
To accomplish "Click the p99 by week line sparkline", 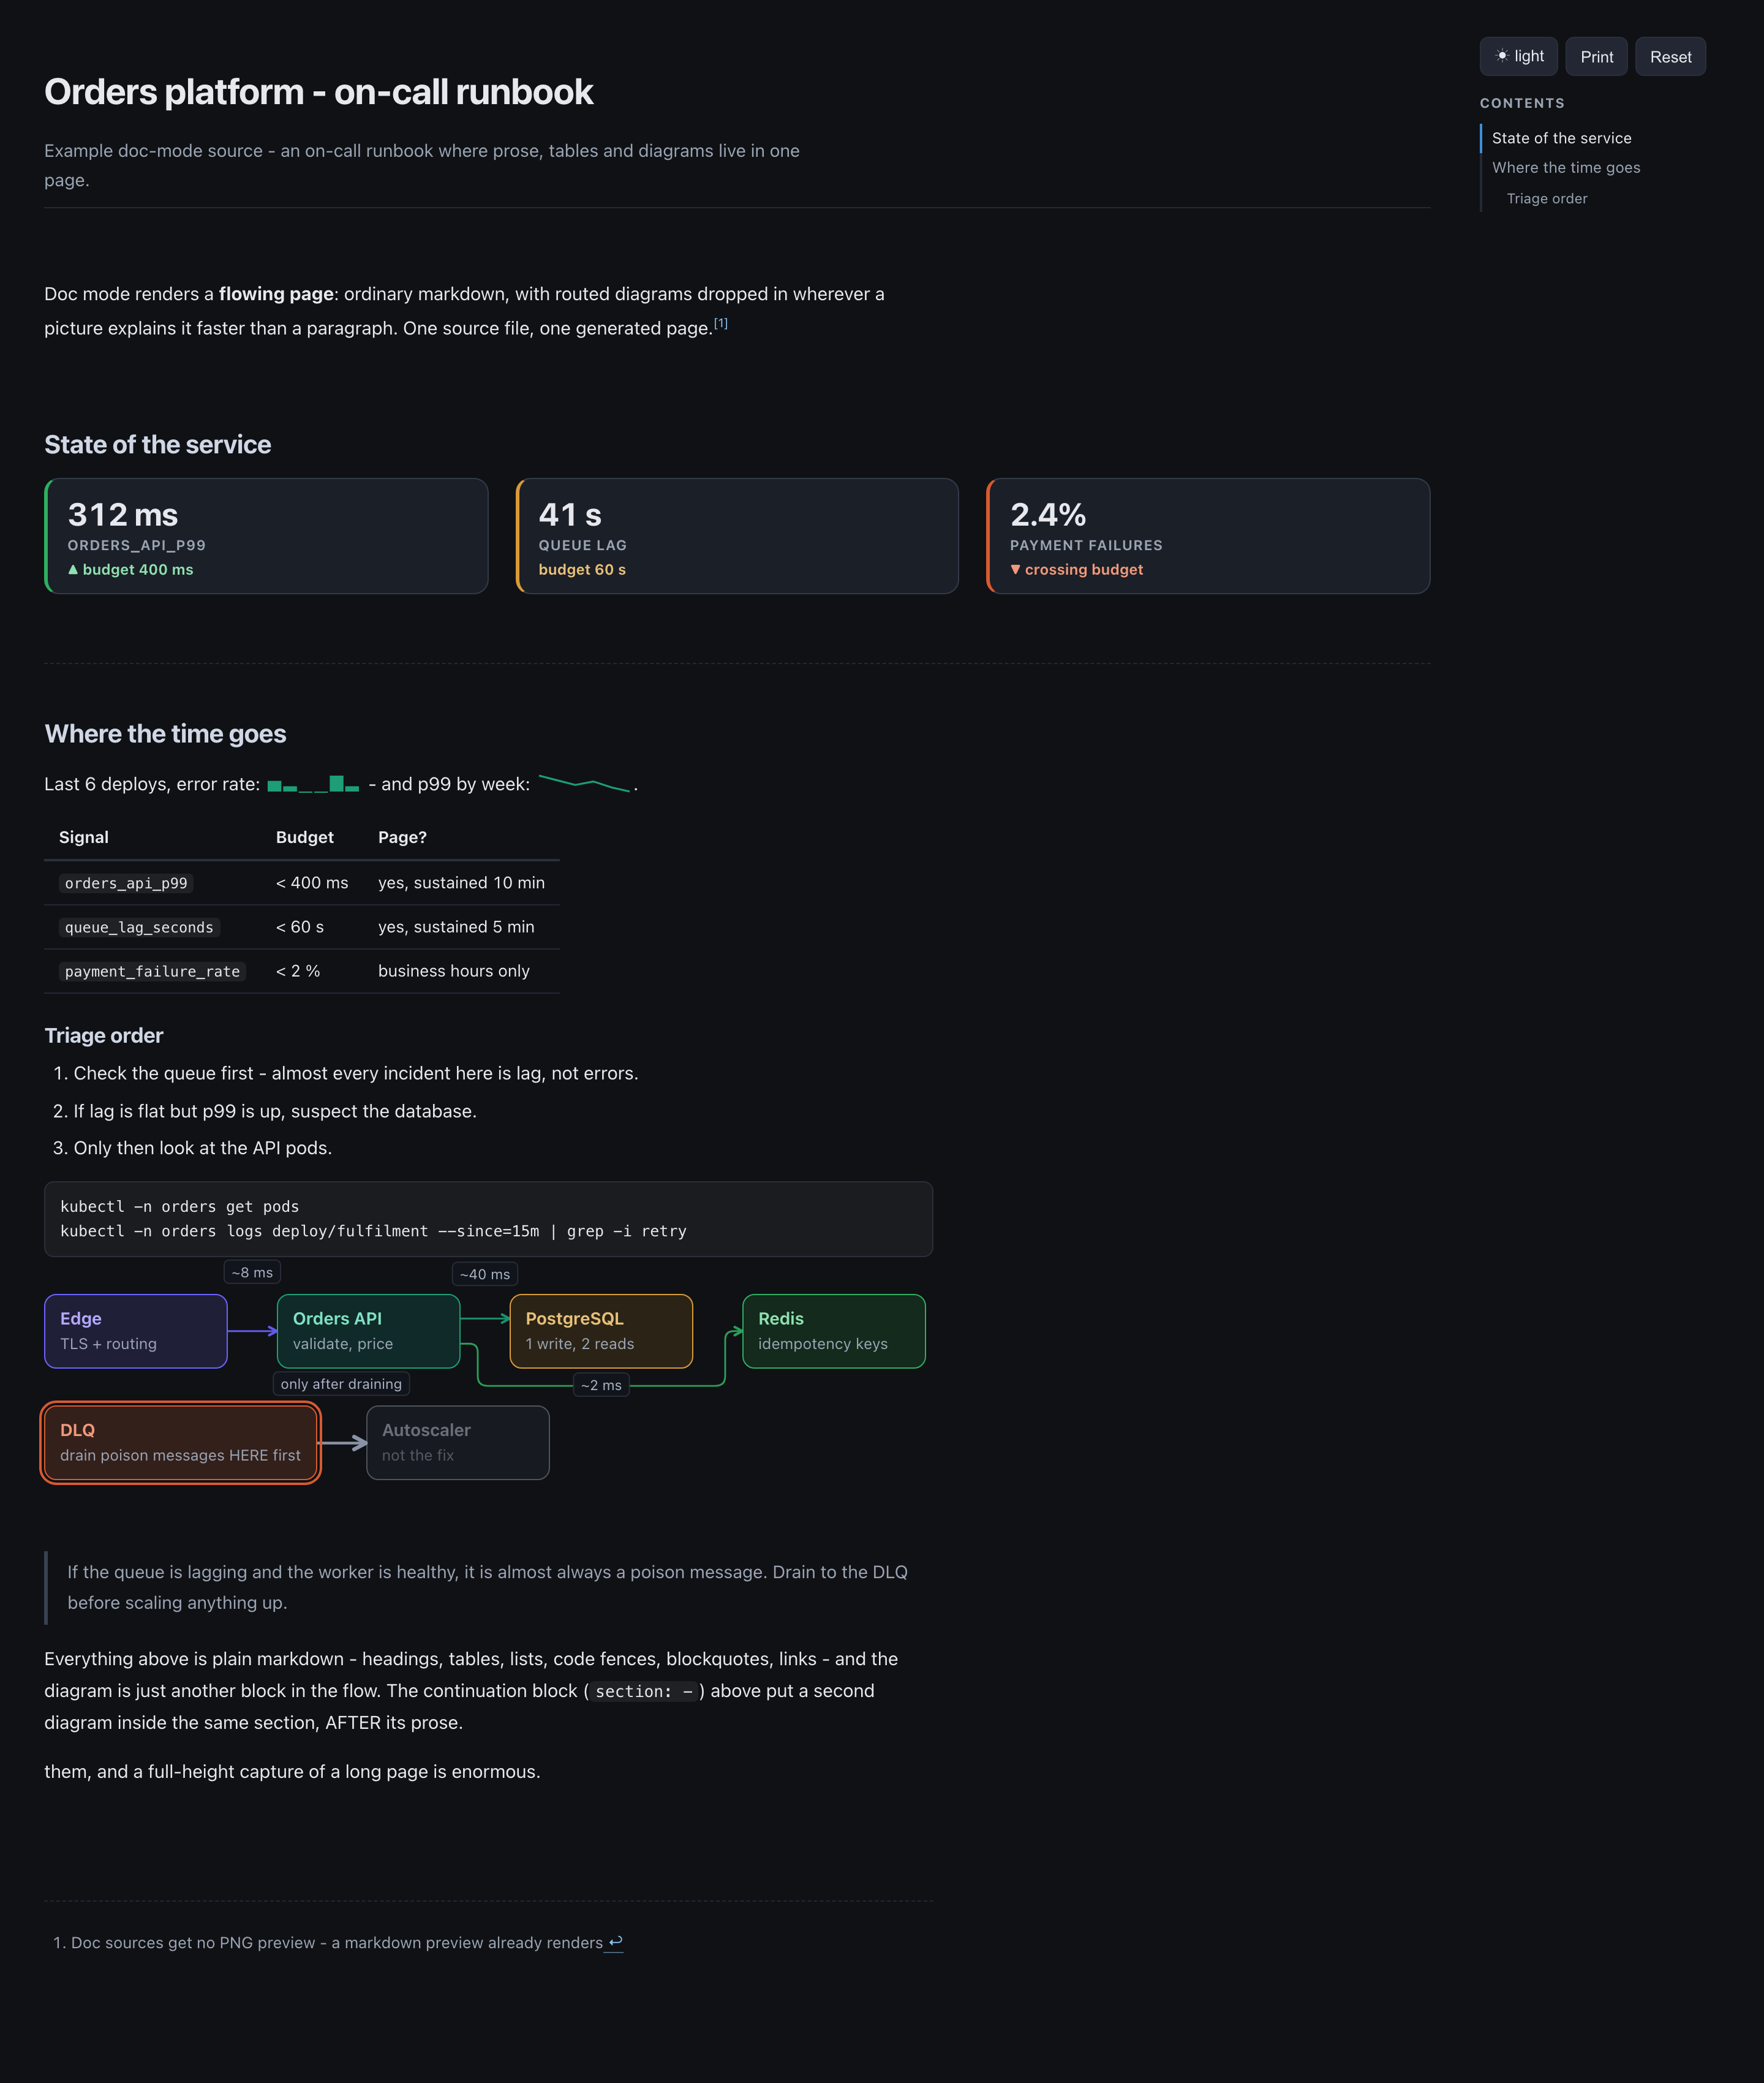I will (584, 783).
